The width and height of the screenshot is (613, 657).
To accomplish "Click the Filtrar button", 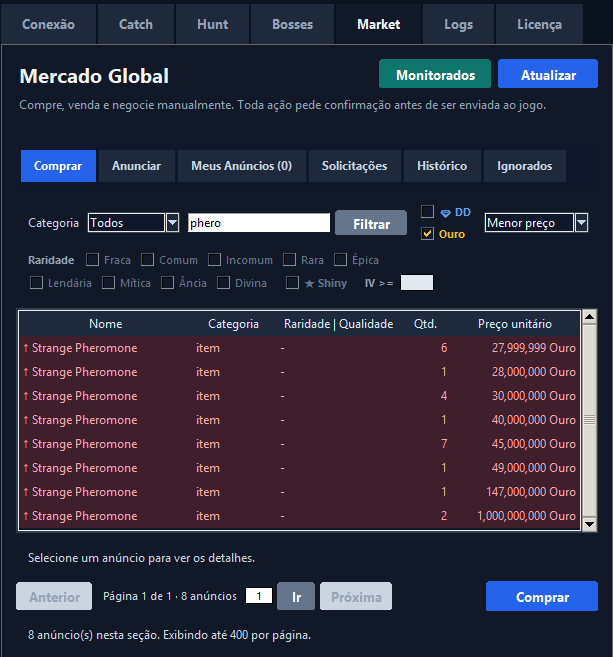I will [371, 223].
